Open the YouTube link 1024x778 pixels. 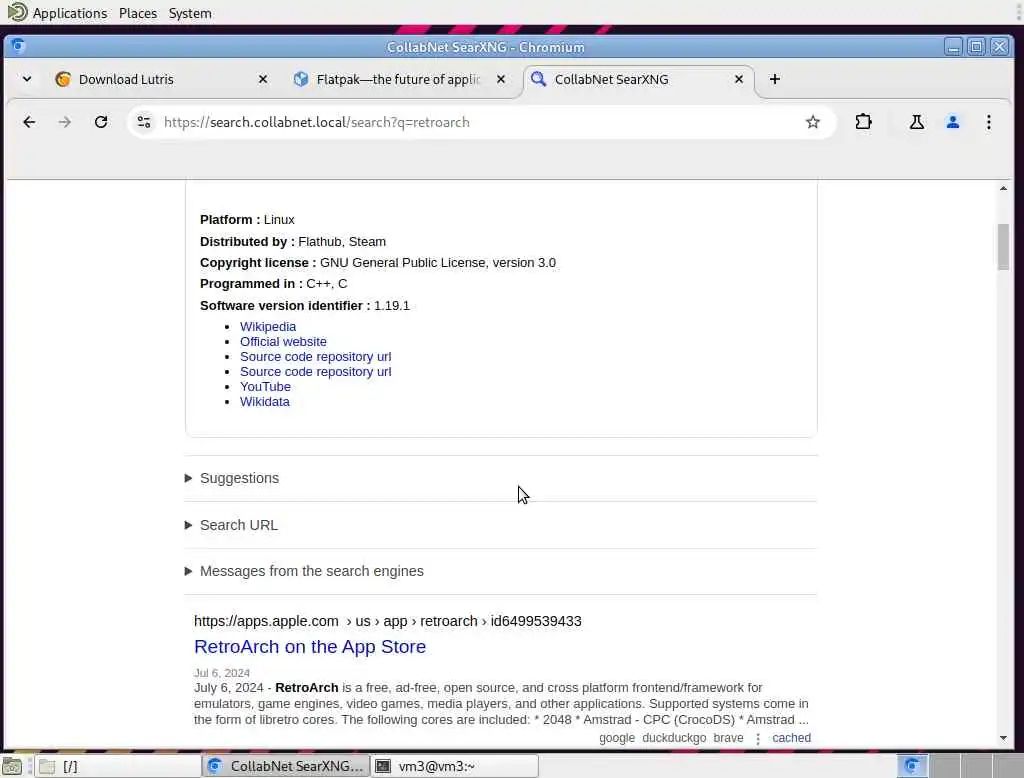pos(265,387)
